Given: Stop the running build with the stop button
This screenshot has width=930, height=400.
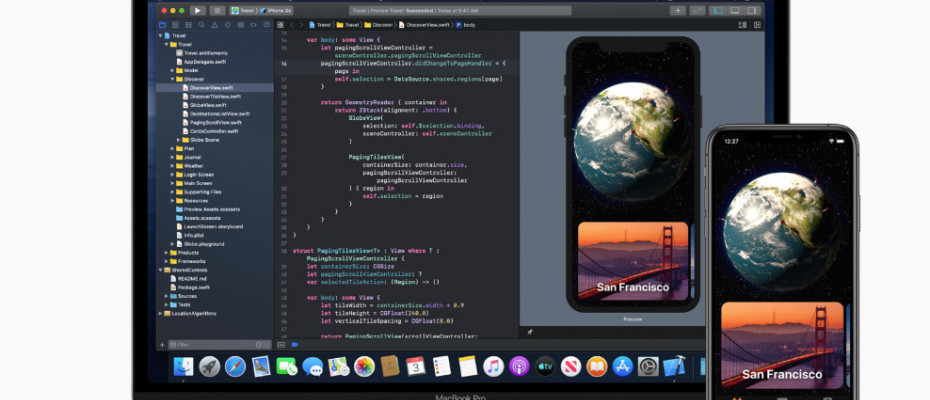Looking at the screenshot, I should point(217,11).
